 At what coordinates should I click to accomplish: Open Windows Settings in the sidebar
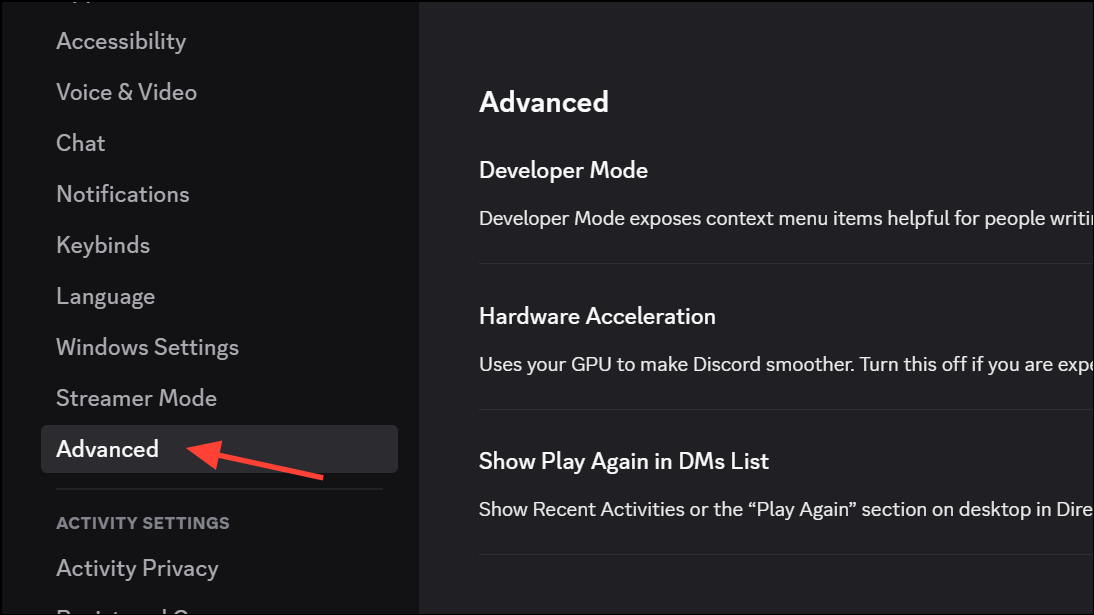tap(147, 347)
